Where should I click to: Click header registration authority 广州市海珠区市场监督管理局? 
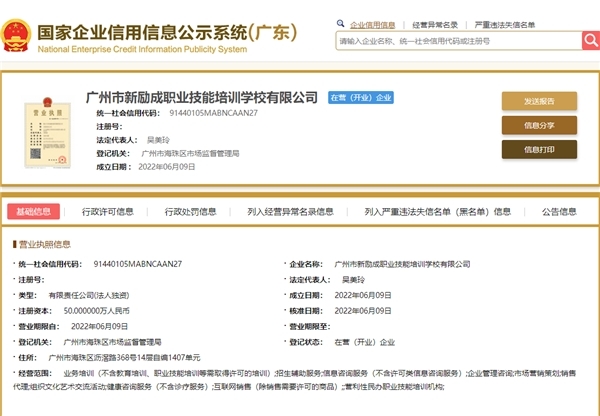190,153
